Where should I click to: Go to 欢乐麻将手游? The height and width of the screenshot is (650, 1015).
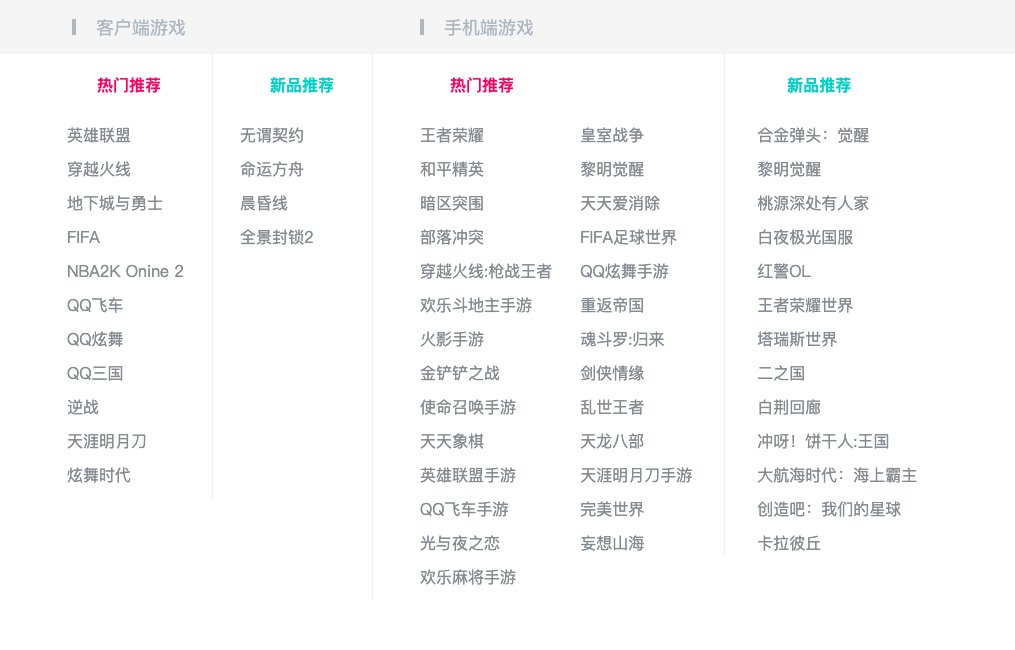point(468,577)
